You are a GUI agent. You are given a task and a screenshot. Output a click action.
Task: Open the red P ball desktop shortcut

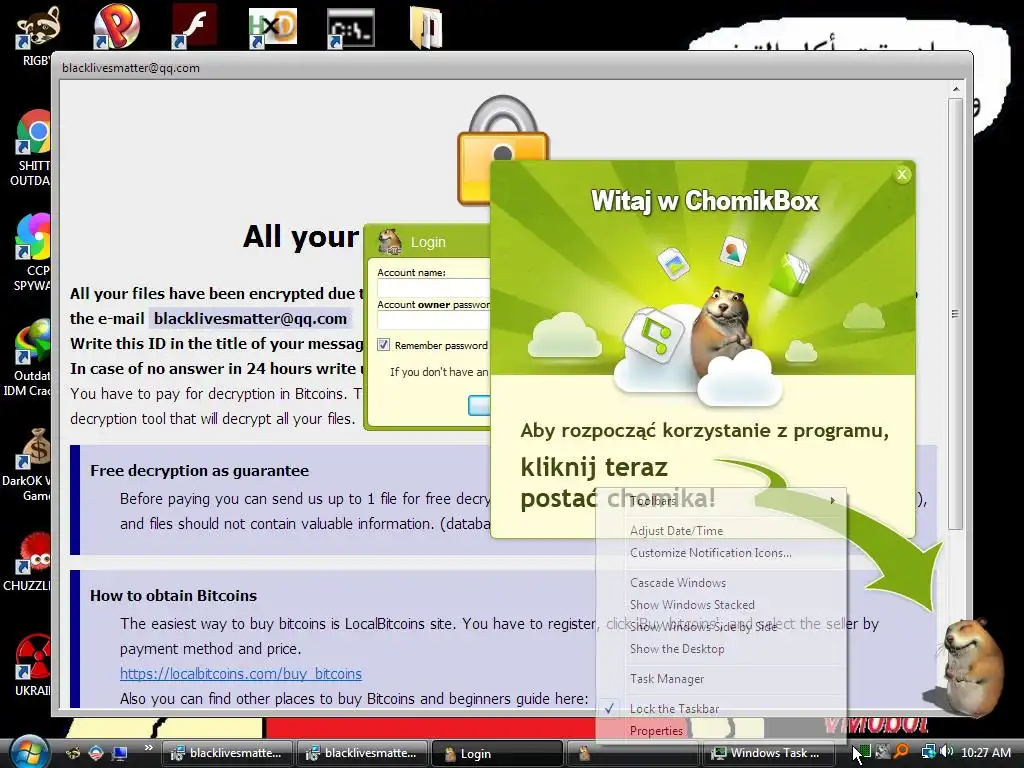tap(116, 26)
